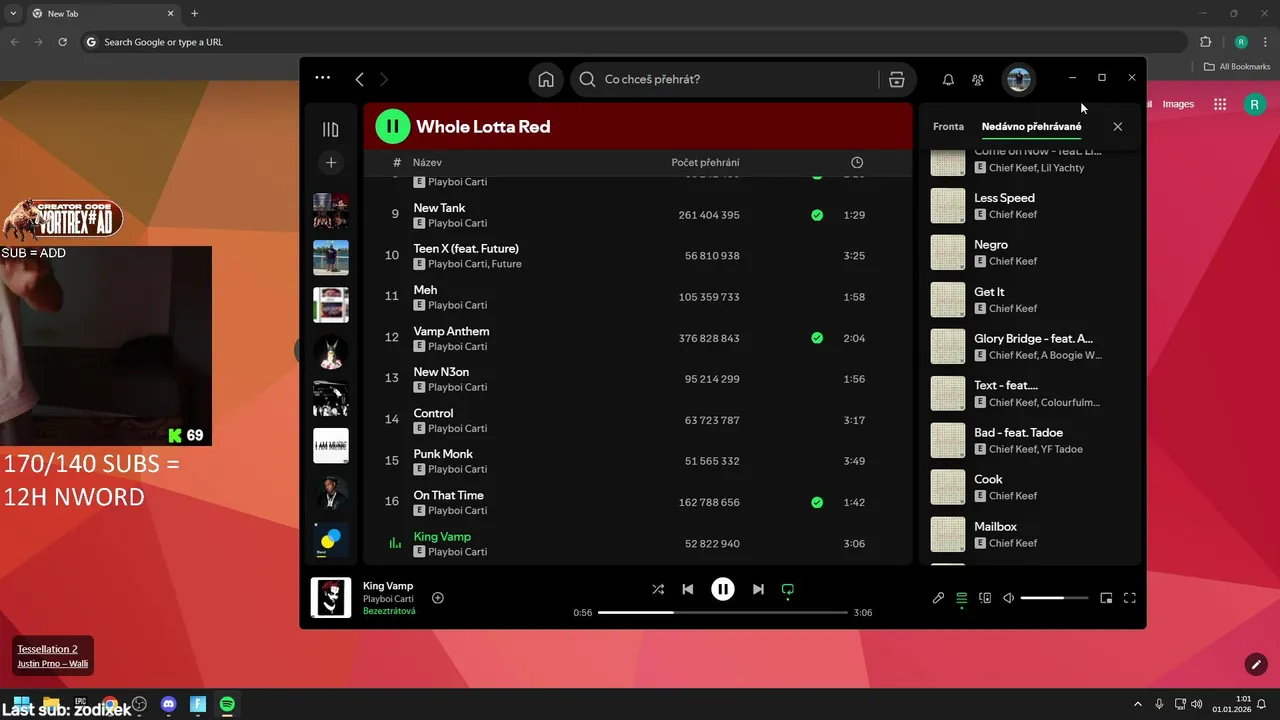The width and height of the screenshot is (1280, 720).
Task: Open the I AM MUSIC album in sidebar
Action: click(331, 445)
